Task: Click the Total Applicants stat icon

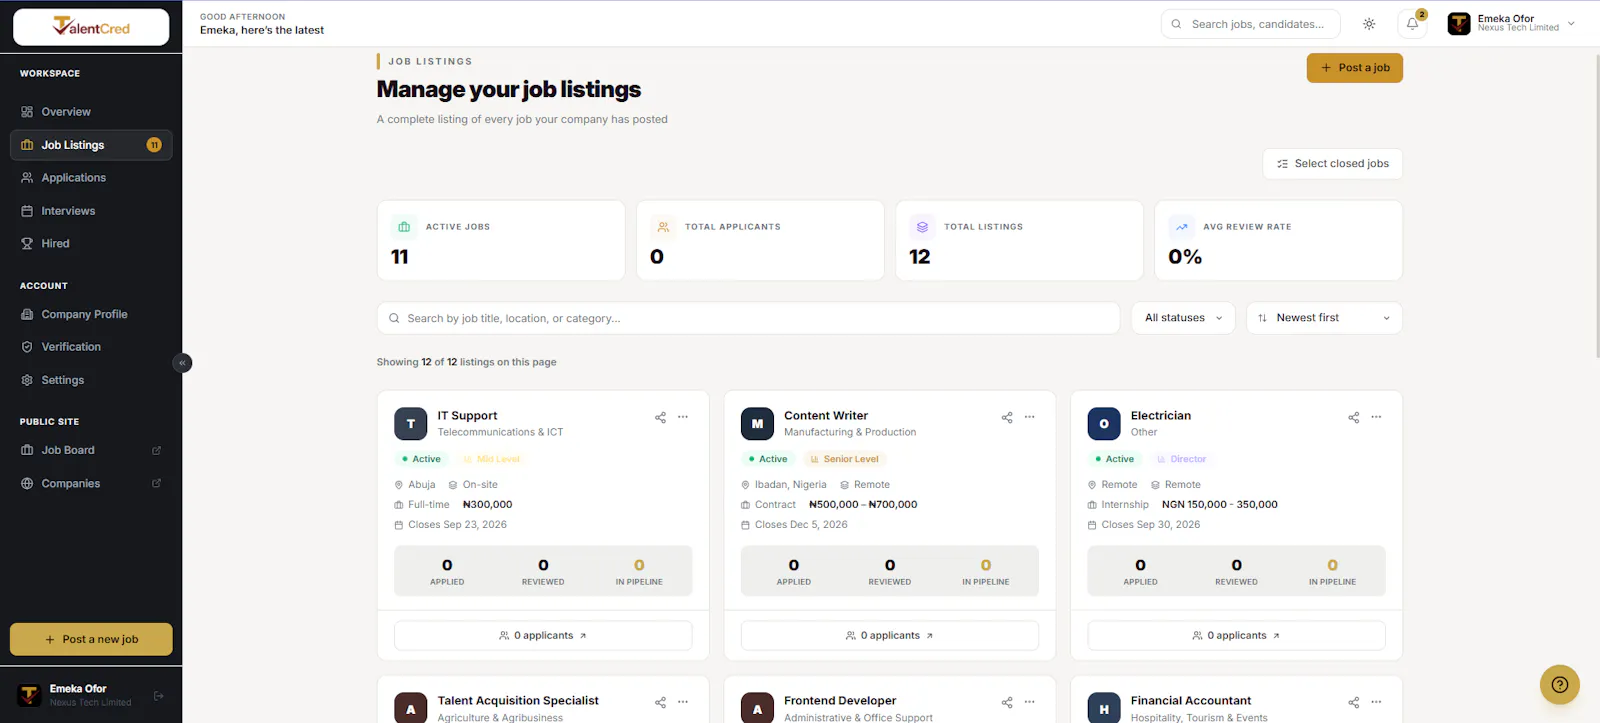Action: tap(663, 227)
